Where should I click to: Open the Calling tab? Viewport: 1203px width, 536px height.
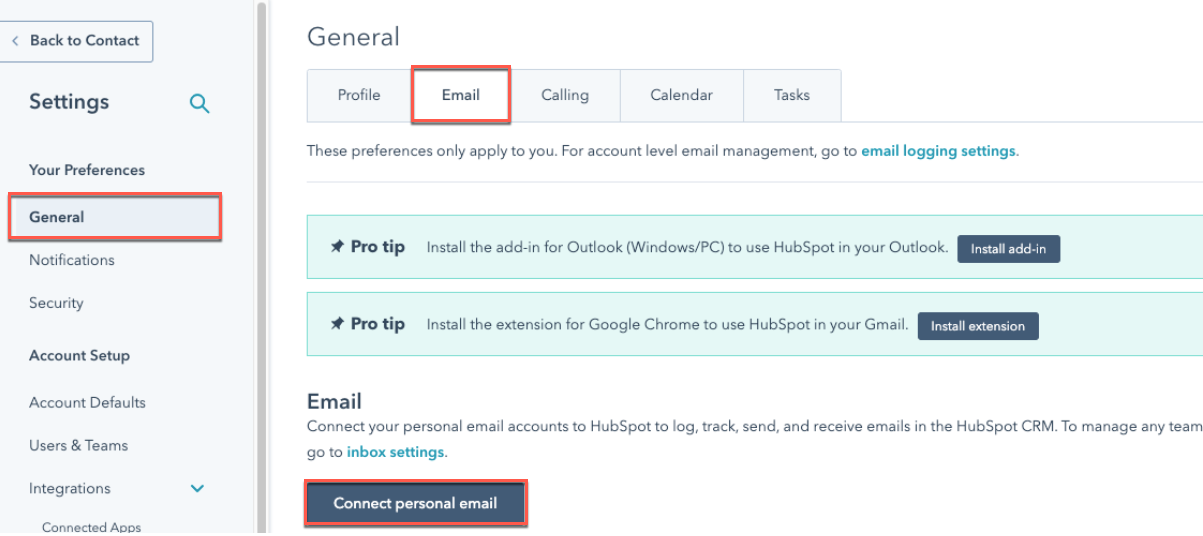tap(565, 96)
